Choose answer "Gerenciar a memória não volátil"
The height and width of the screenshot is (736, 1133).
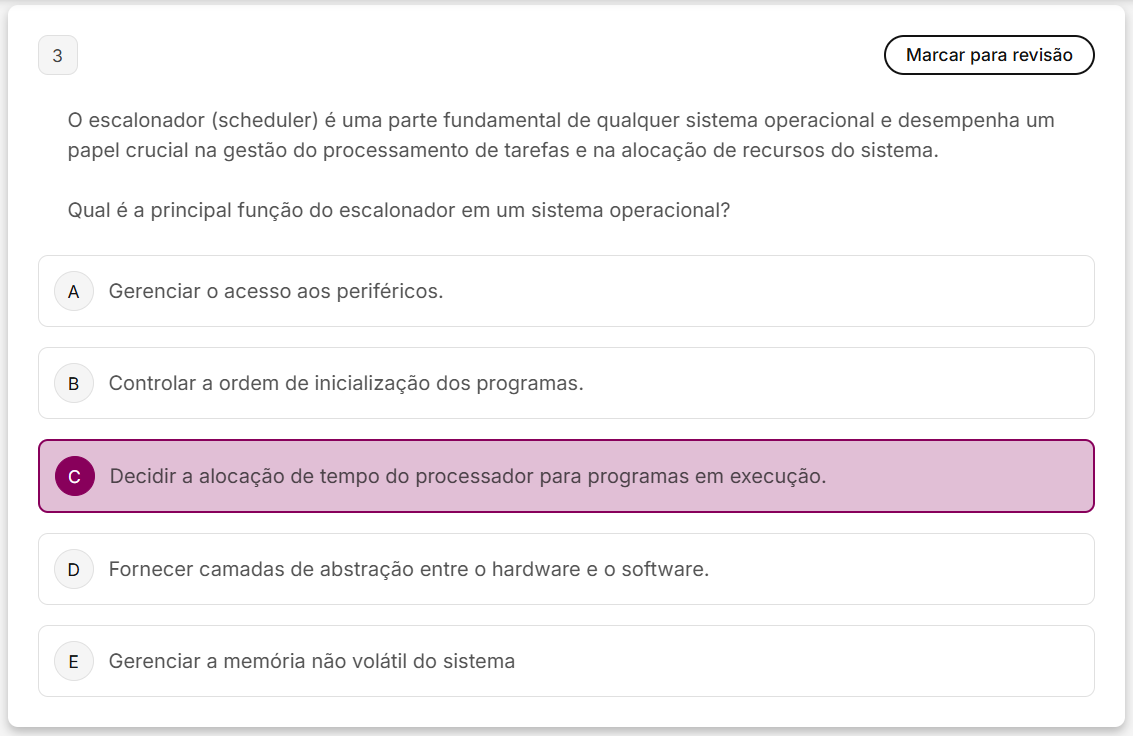pos(311,661)
